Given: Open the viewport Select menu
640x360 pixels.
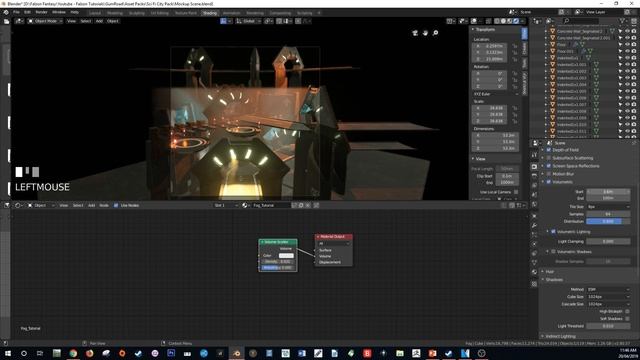Looking at the screenshot, I should pos(86,21).
